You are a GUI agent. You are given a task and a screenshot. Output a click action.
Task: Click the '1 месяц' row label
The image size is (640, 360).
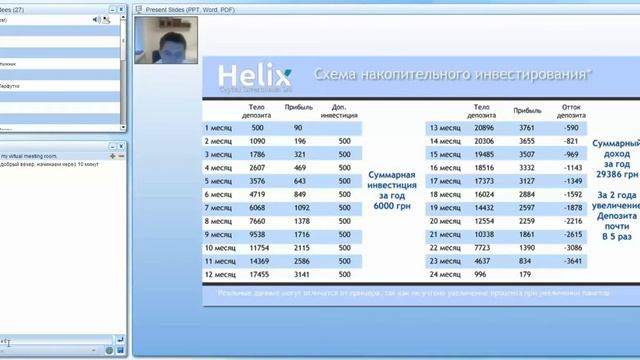click(218, 128)
